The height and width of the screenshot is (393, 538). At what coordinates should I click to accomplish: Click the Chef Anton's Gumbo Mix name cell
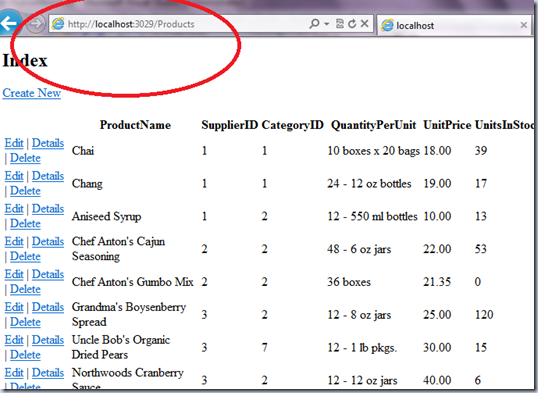pos(132,282)
